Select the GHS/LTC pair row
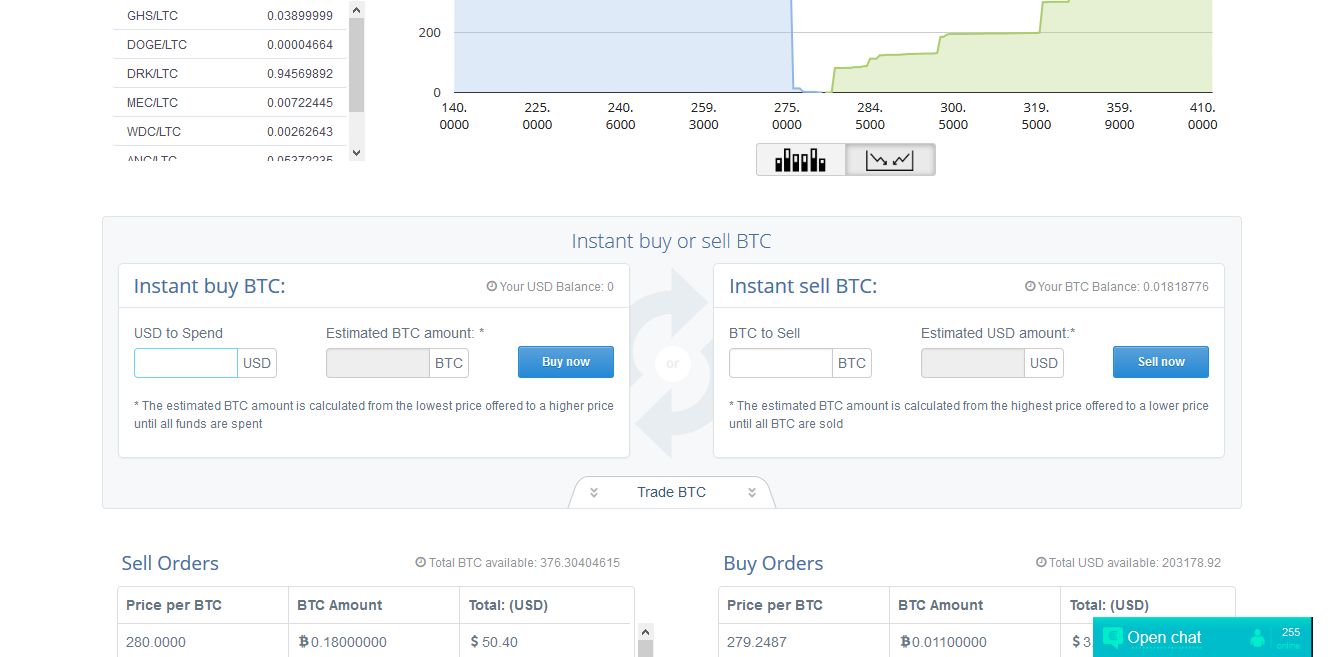 click(229, 16)
